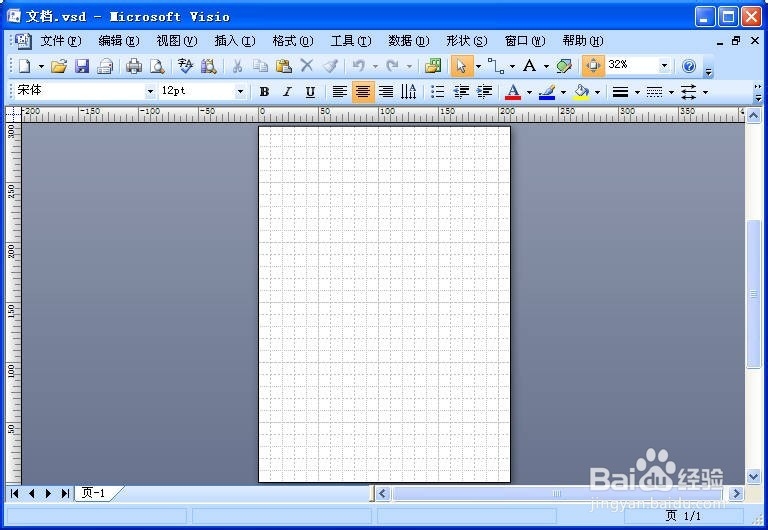Click the line color pen swatch
Image resolution: width=768 pixels, height=530 pixels.
point(547,92)
